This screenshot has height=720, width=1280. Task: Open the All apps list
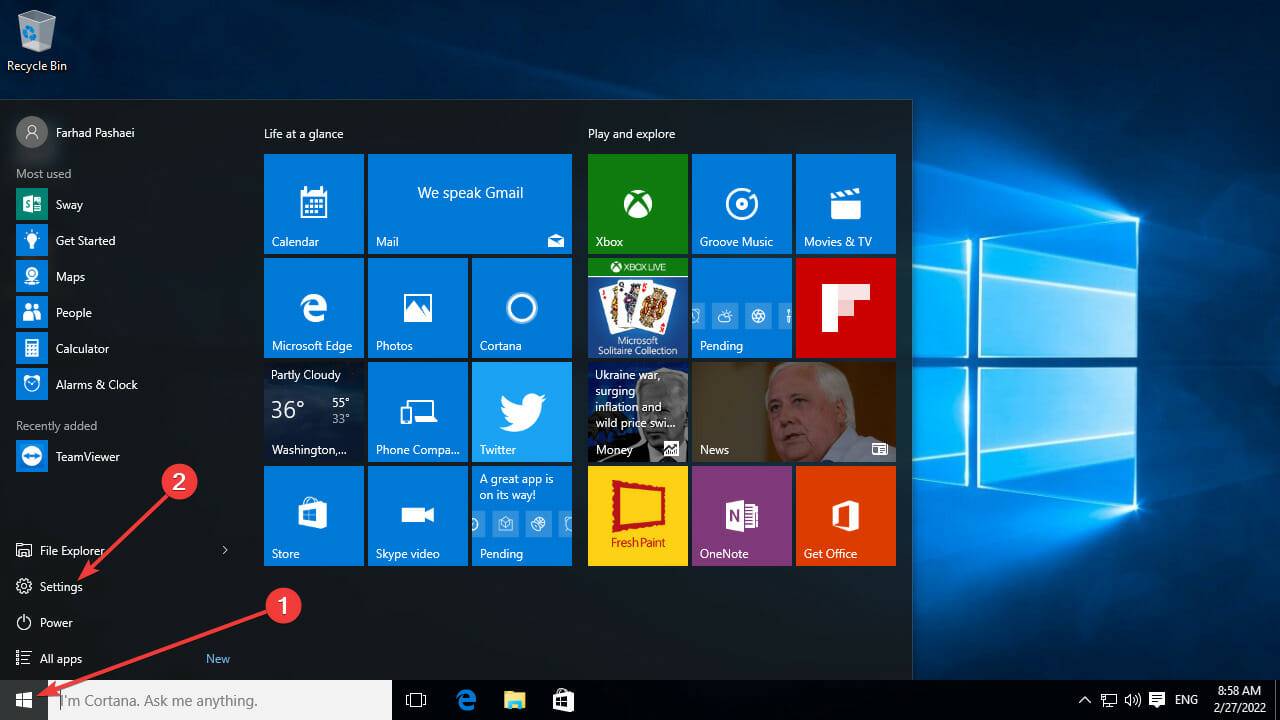coord(58,658)
